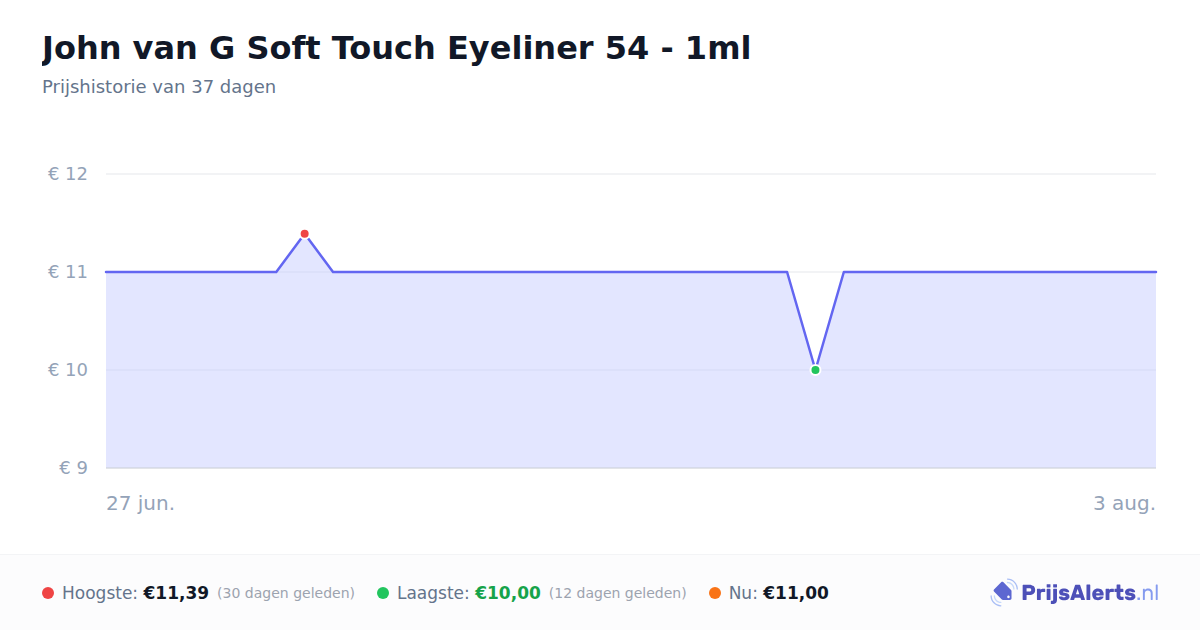Viewport: 1200px width, 630px height.
Task: Click the 27 jun. start date label
Action: coord(141,503)
